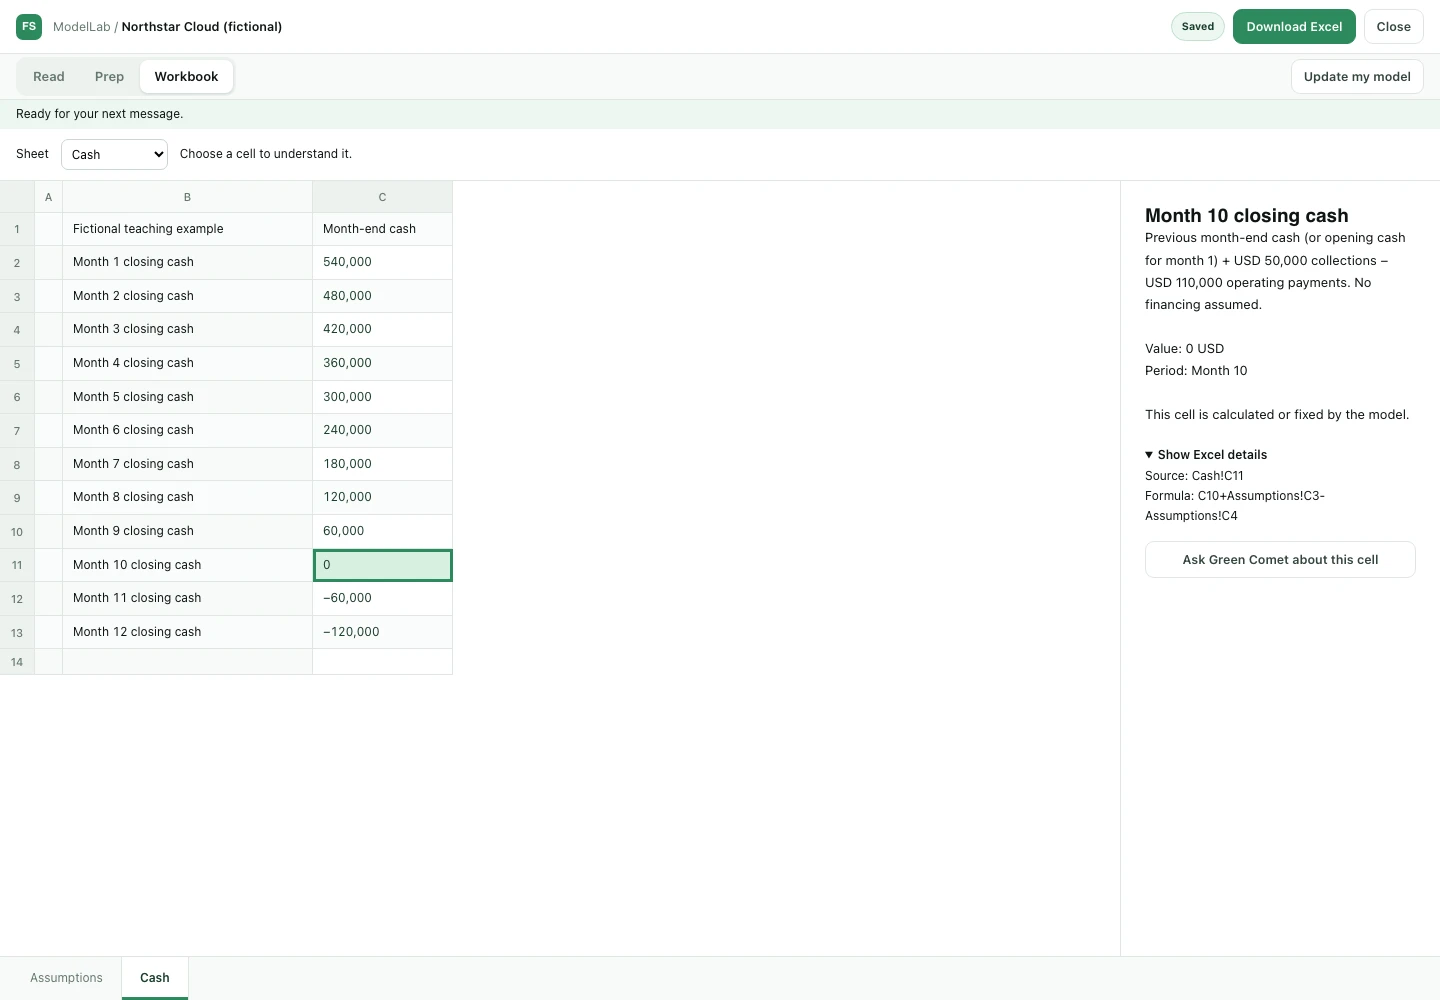
Task: Click the Source: Cash!C11 text
Action: pos(1194,476)
